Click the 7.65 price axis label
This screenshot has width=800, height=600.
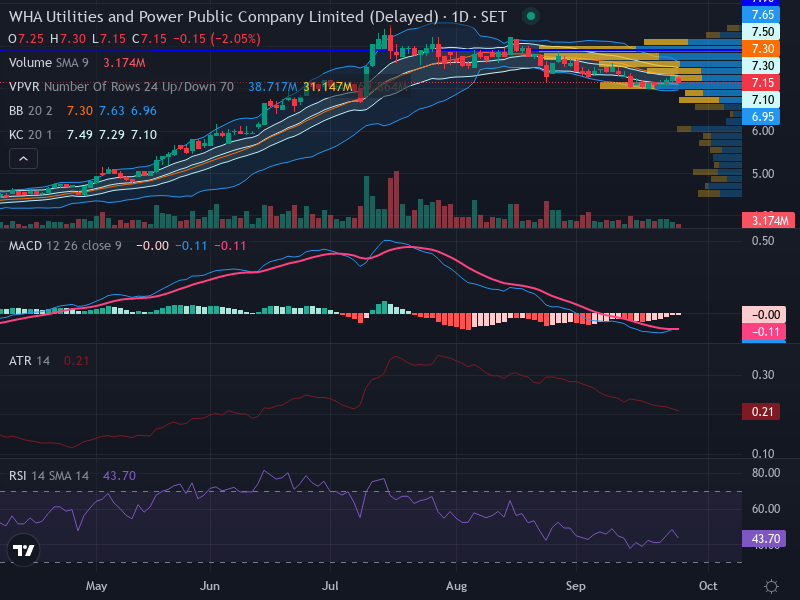pos(761,14)
